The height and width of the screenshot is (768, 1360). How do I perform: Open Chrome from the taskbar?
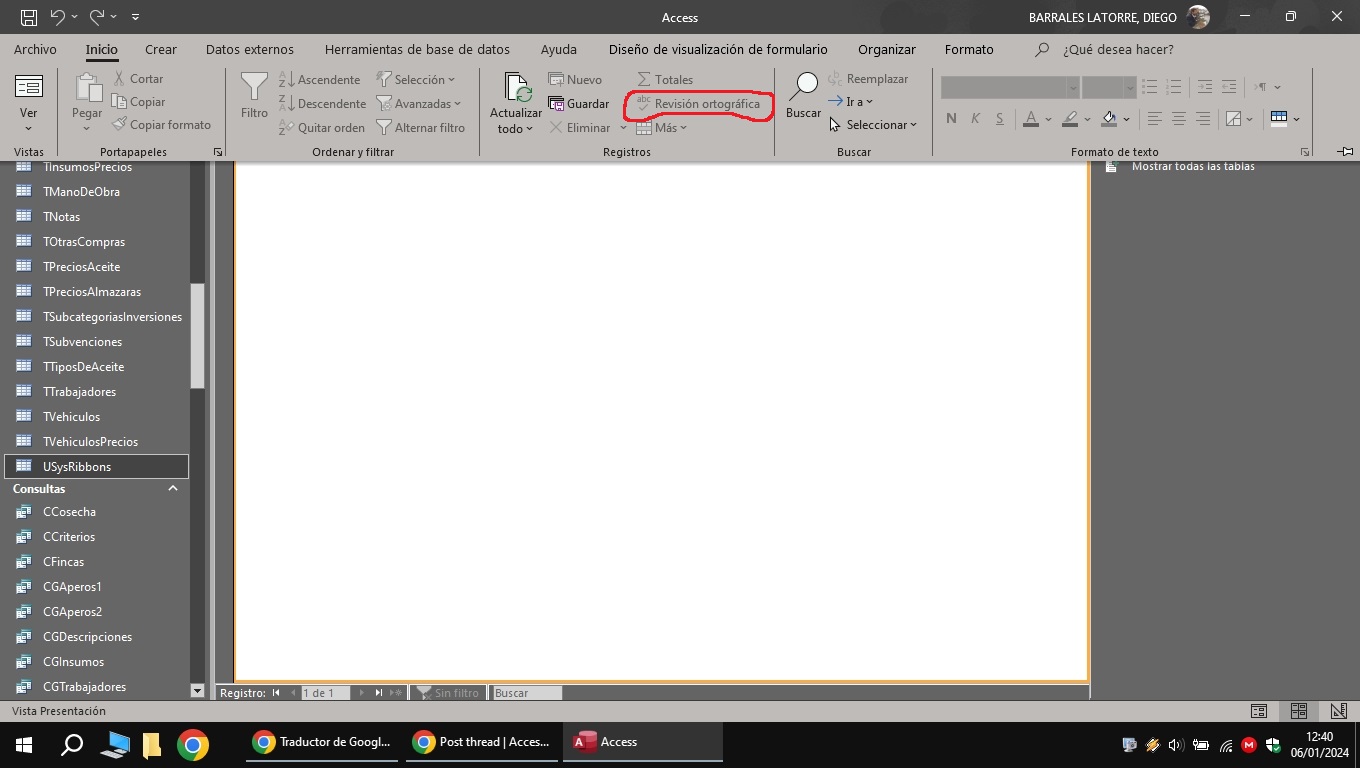pos(193,745)
